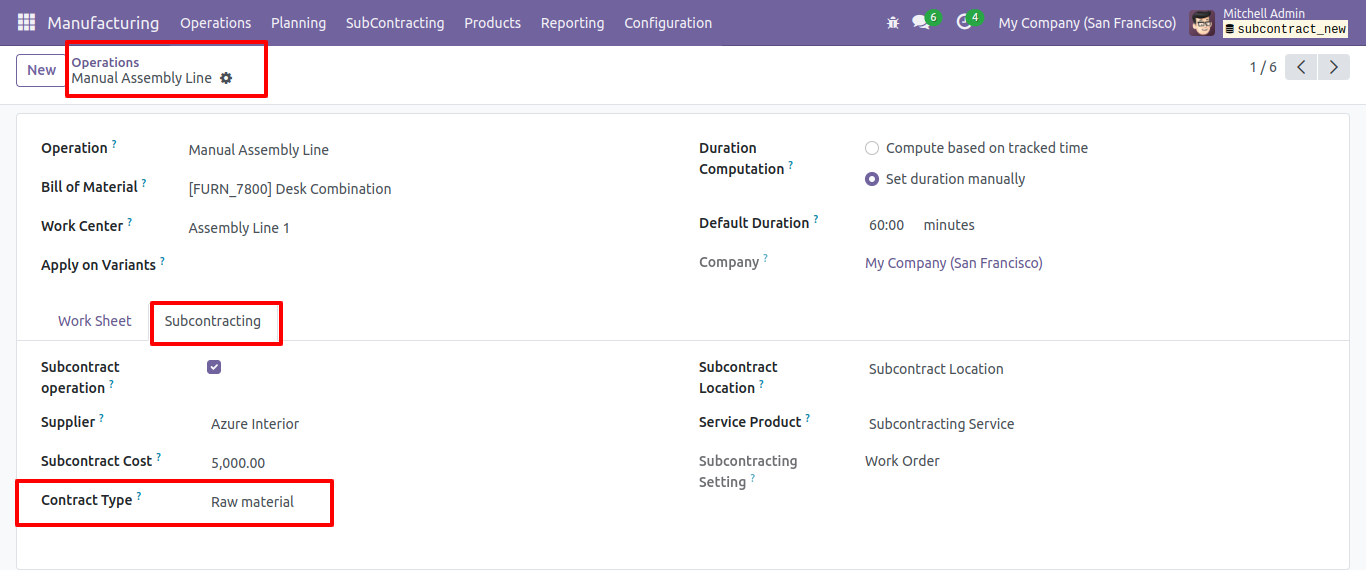Screen dimensions: 1366x570
Task: Click the New button
Action: [41, 70]
